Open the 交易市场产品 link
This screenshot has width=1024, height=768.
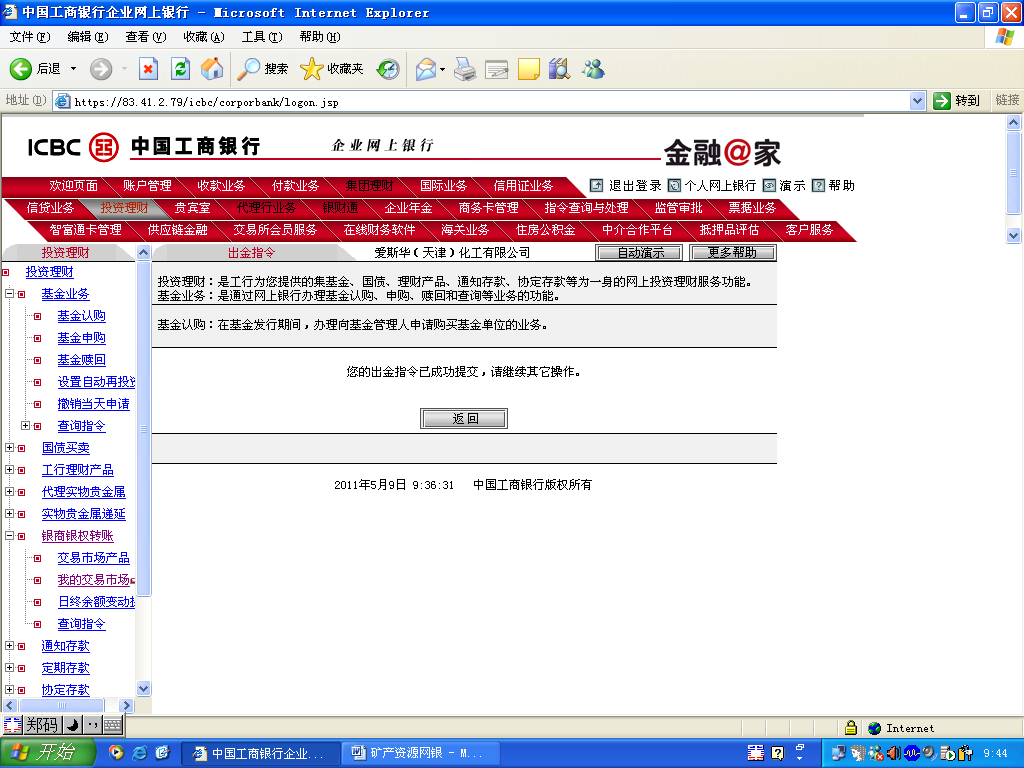point(93,558)
